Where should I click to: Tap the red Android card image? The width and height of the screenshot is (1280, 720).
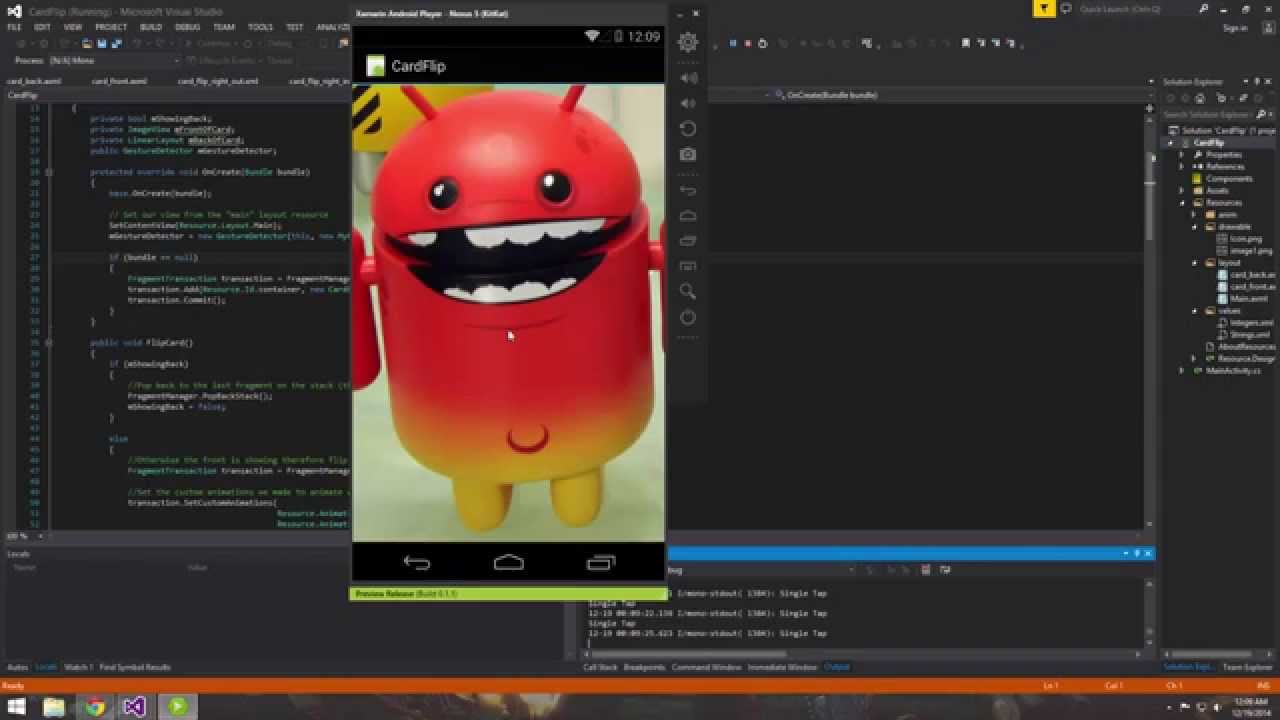508,313
